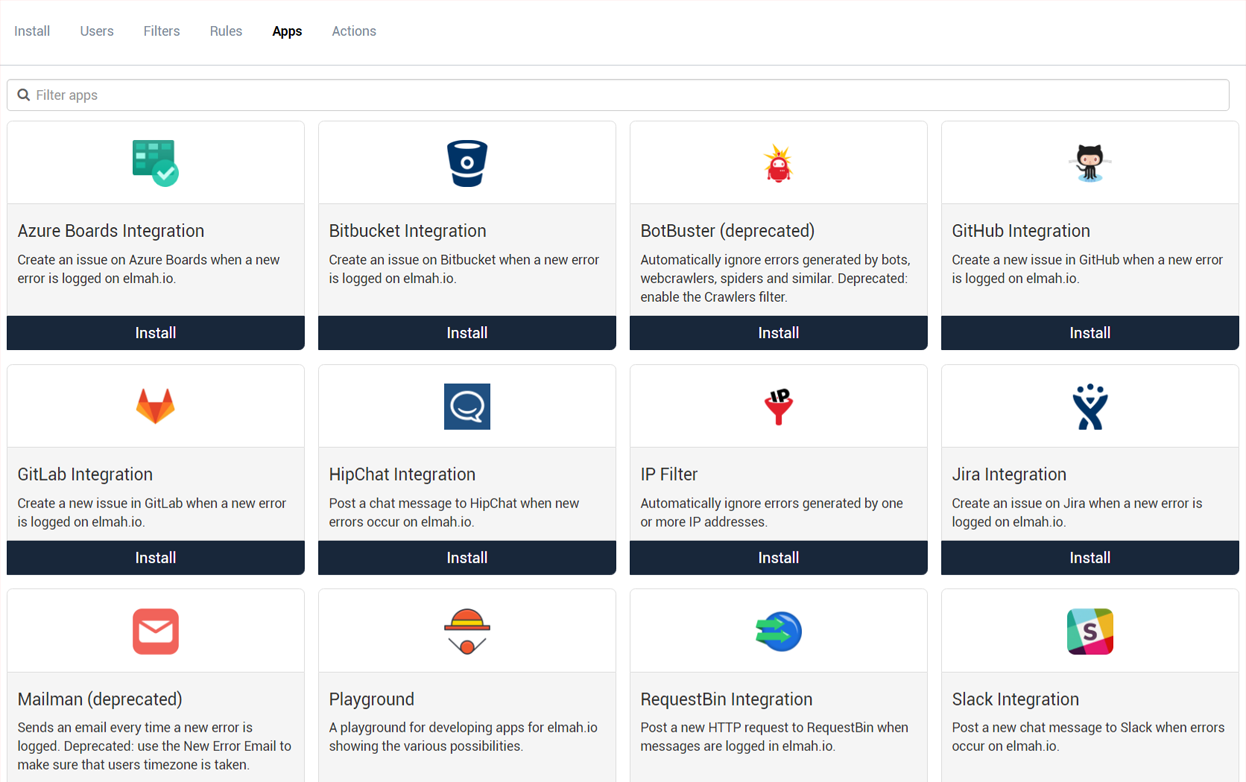Click the HipChat Integration title
Viewport: 1246px width, 782px height.
[x=402, y=474]
